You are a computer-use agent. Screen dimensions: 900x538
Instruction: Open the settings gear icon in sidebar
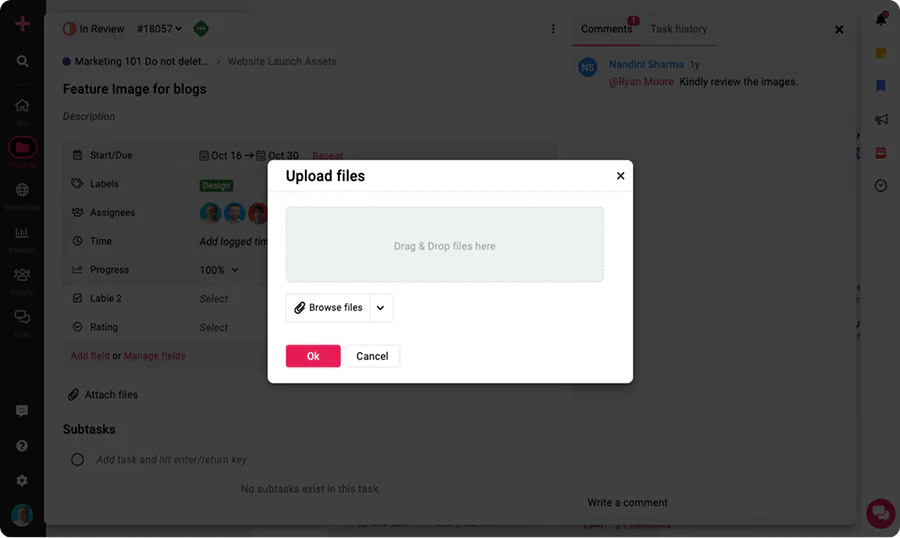click(x=22, y=481)
